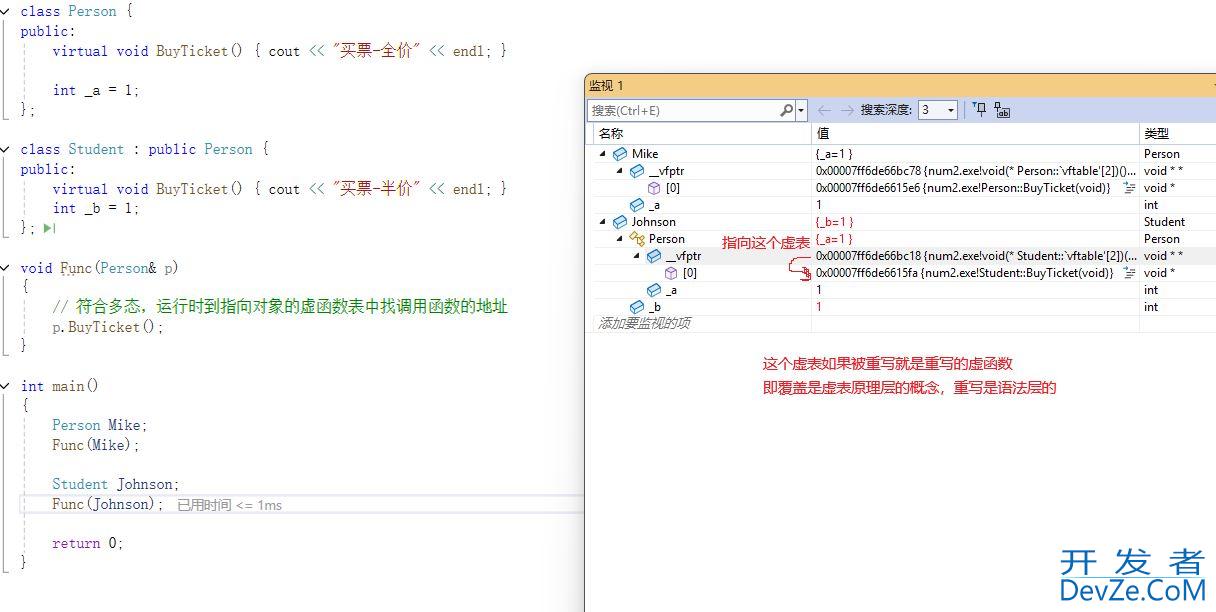This screenshot has width=1216, height=612.
Task: Select the value 0x00007ff6de66bc18 Student vftable
Action: (x=976, y=256)
